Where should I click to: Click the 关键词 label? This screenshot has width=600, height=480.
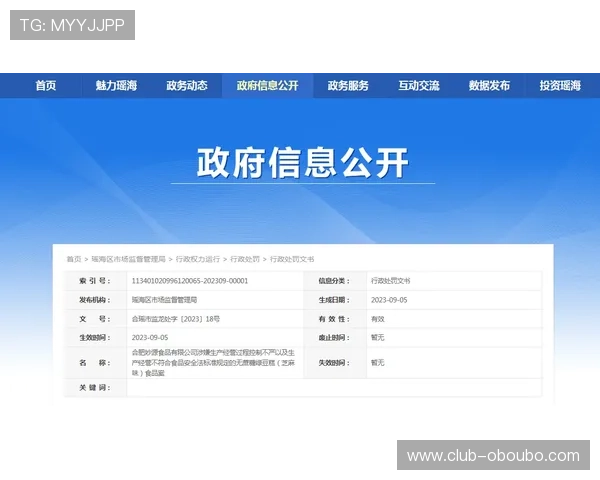(x=95, y=388)
